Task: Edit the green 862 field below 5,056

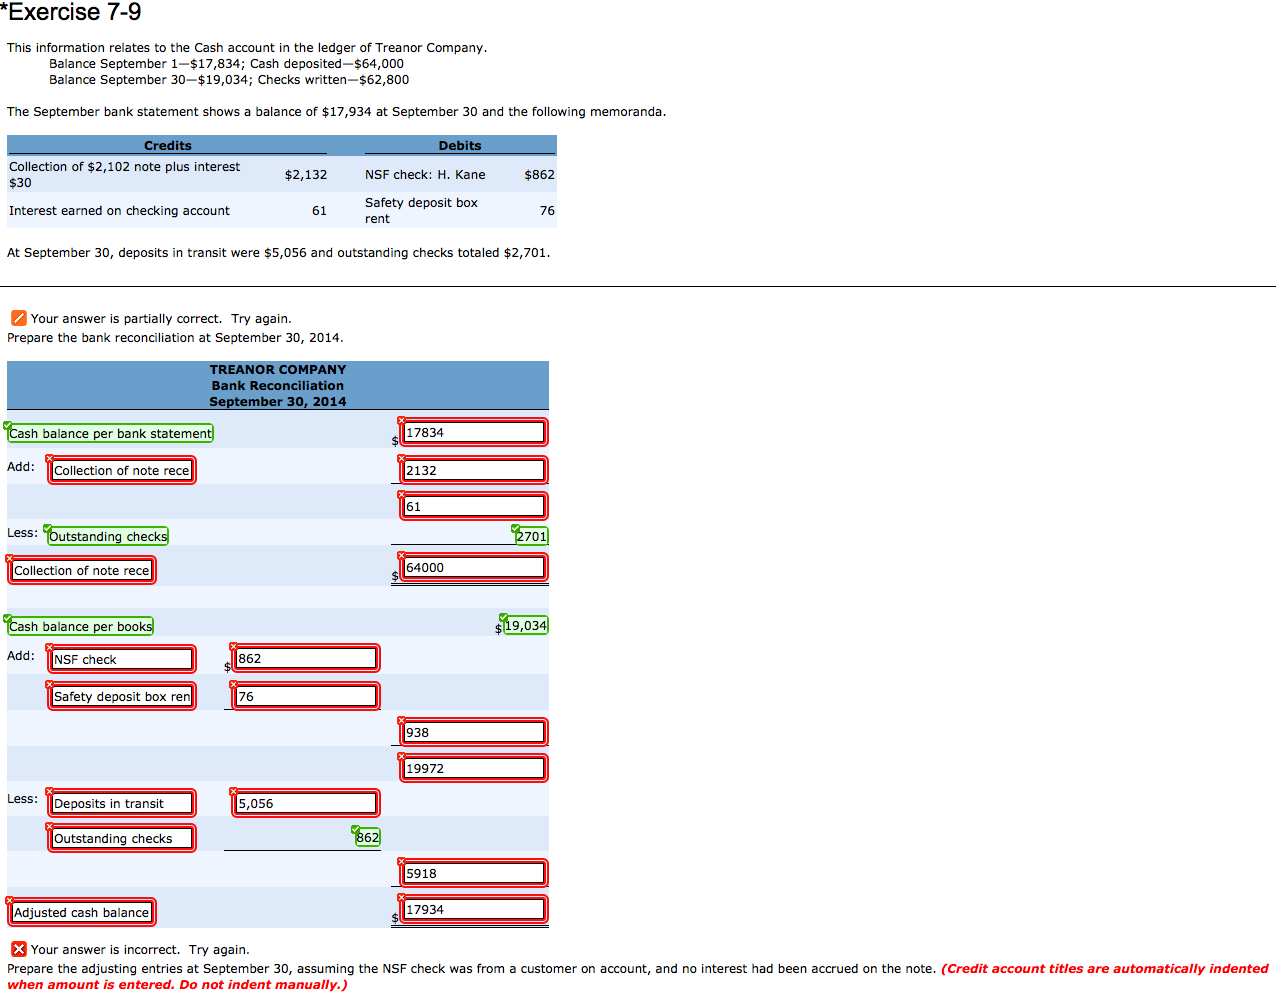Action: pyautogui.click(x=368, y=837)
